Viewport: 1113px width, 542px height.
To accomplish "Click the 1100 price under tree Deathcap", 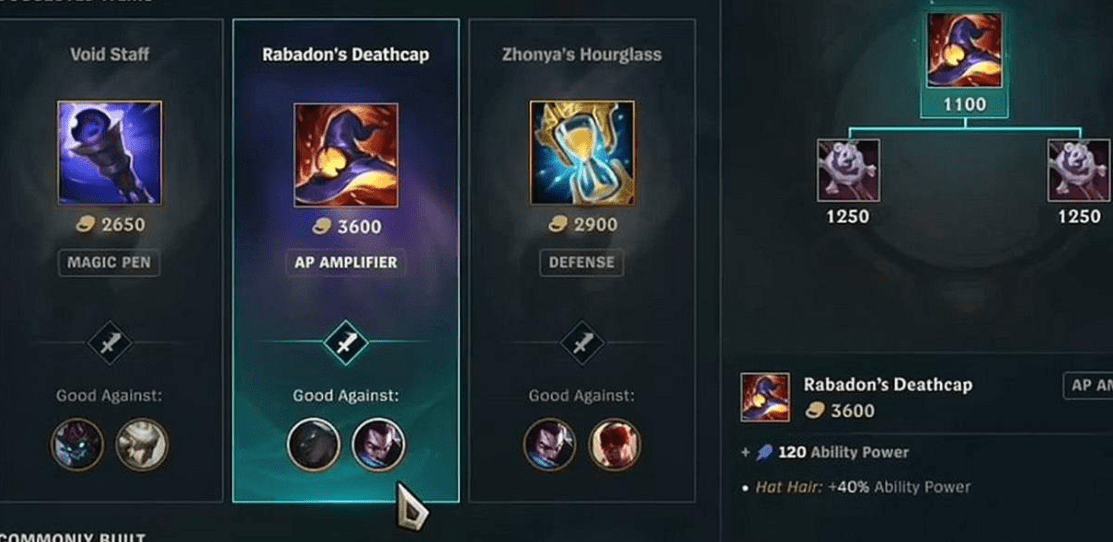I will point(965,105).
